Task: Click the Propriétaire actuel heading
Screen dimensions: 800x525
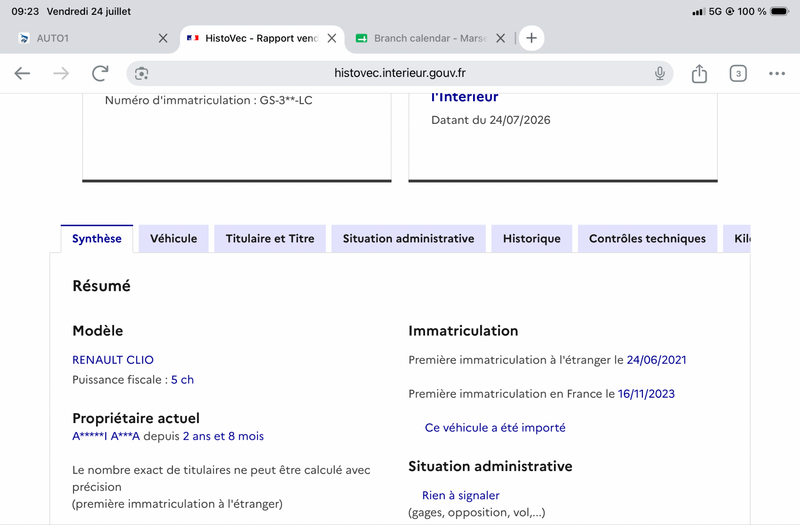Action: (136, 418)
